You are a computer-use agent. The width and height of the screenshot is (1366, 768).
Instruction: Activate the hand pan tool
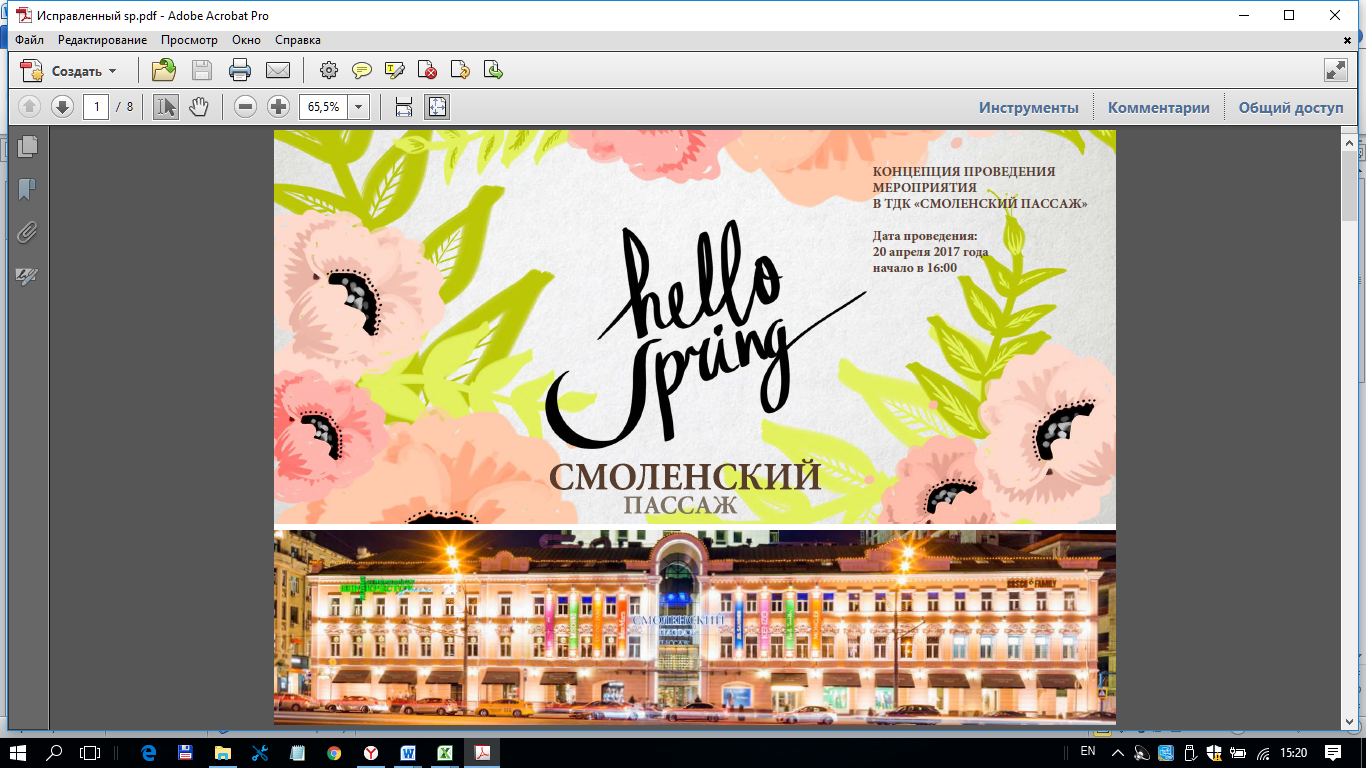click(199, 107)
